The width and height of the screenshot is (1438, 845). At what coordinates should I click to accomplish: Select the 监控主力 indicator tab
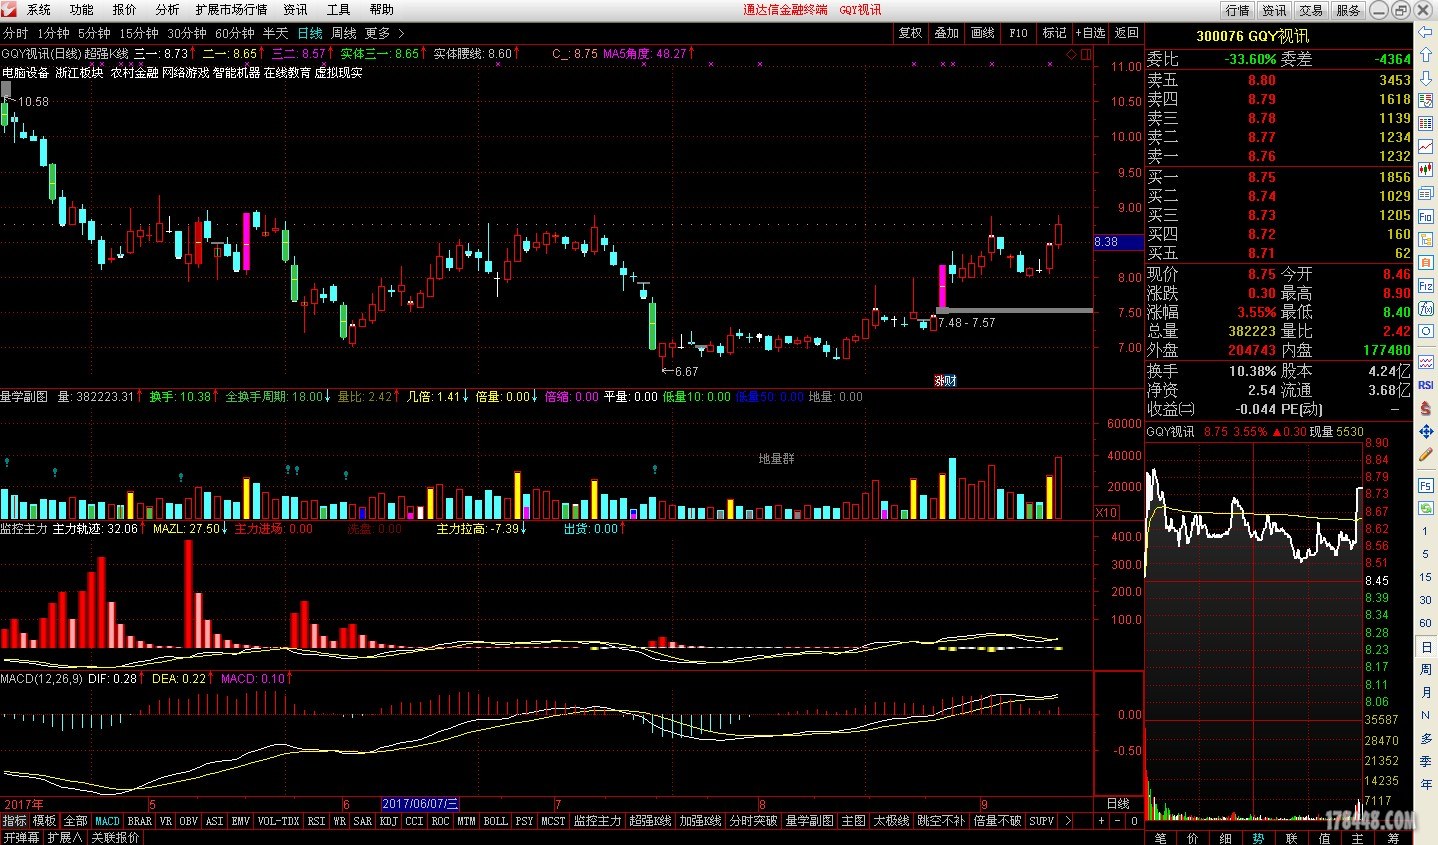click(597, 821)
